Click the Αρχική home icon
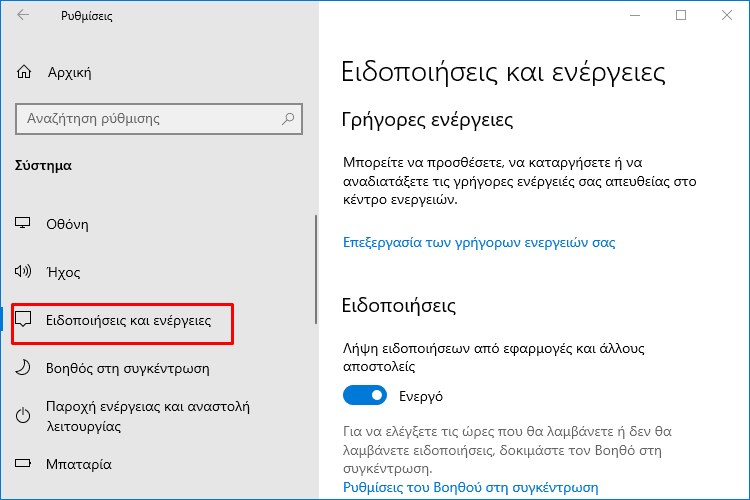The image size is (750, 500). pos(24,72)
